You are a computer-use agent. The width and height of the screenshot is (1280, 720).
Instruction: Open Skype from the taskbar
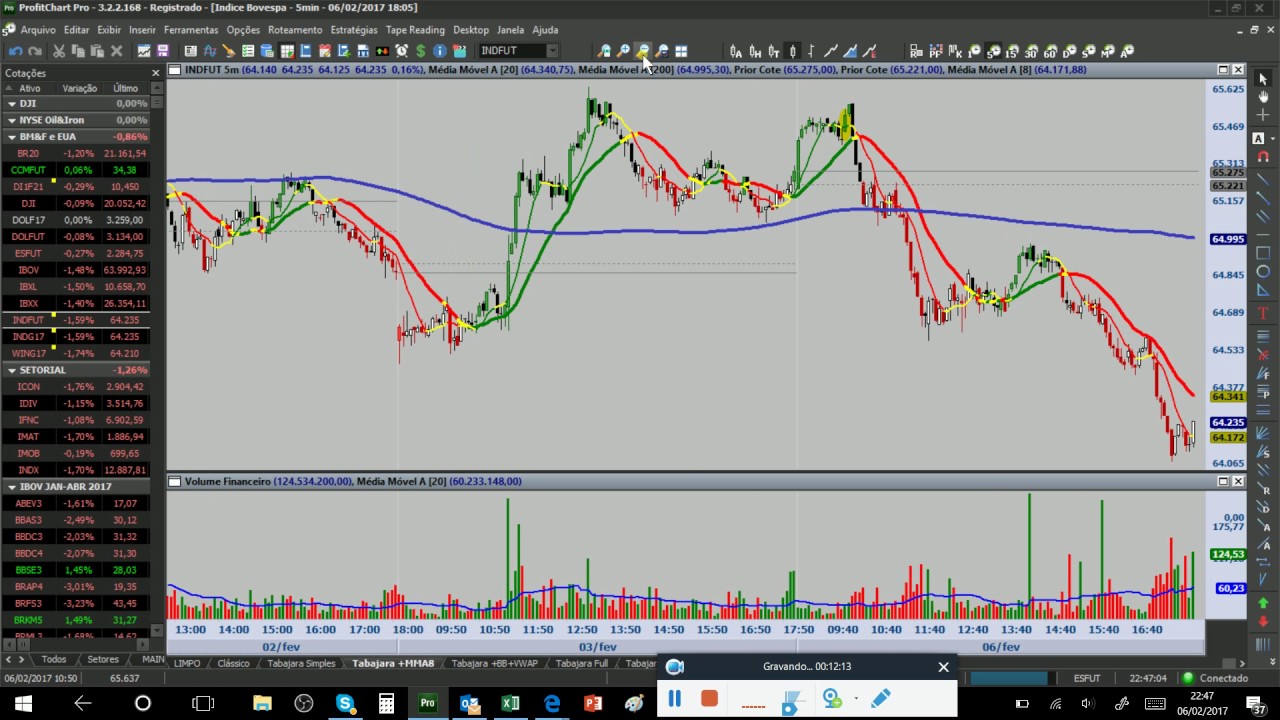(345, 703)
